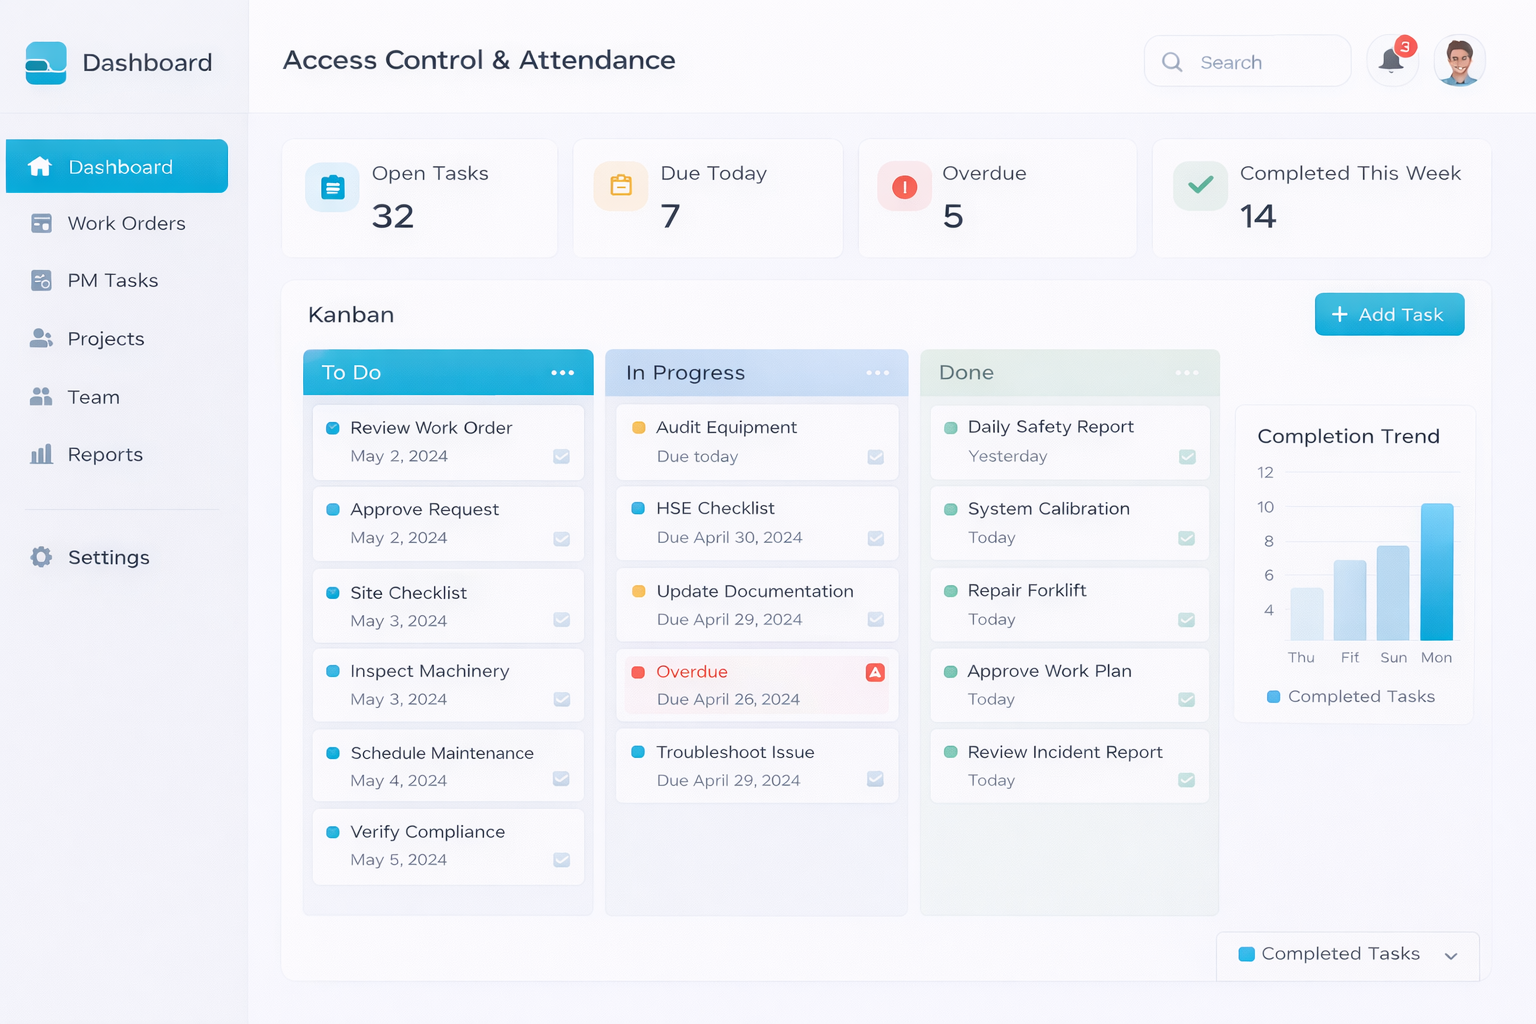Open the In Progress column menu

pos(877,372)
